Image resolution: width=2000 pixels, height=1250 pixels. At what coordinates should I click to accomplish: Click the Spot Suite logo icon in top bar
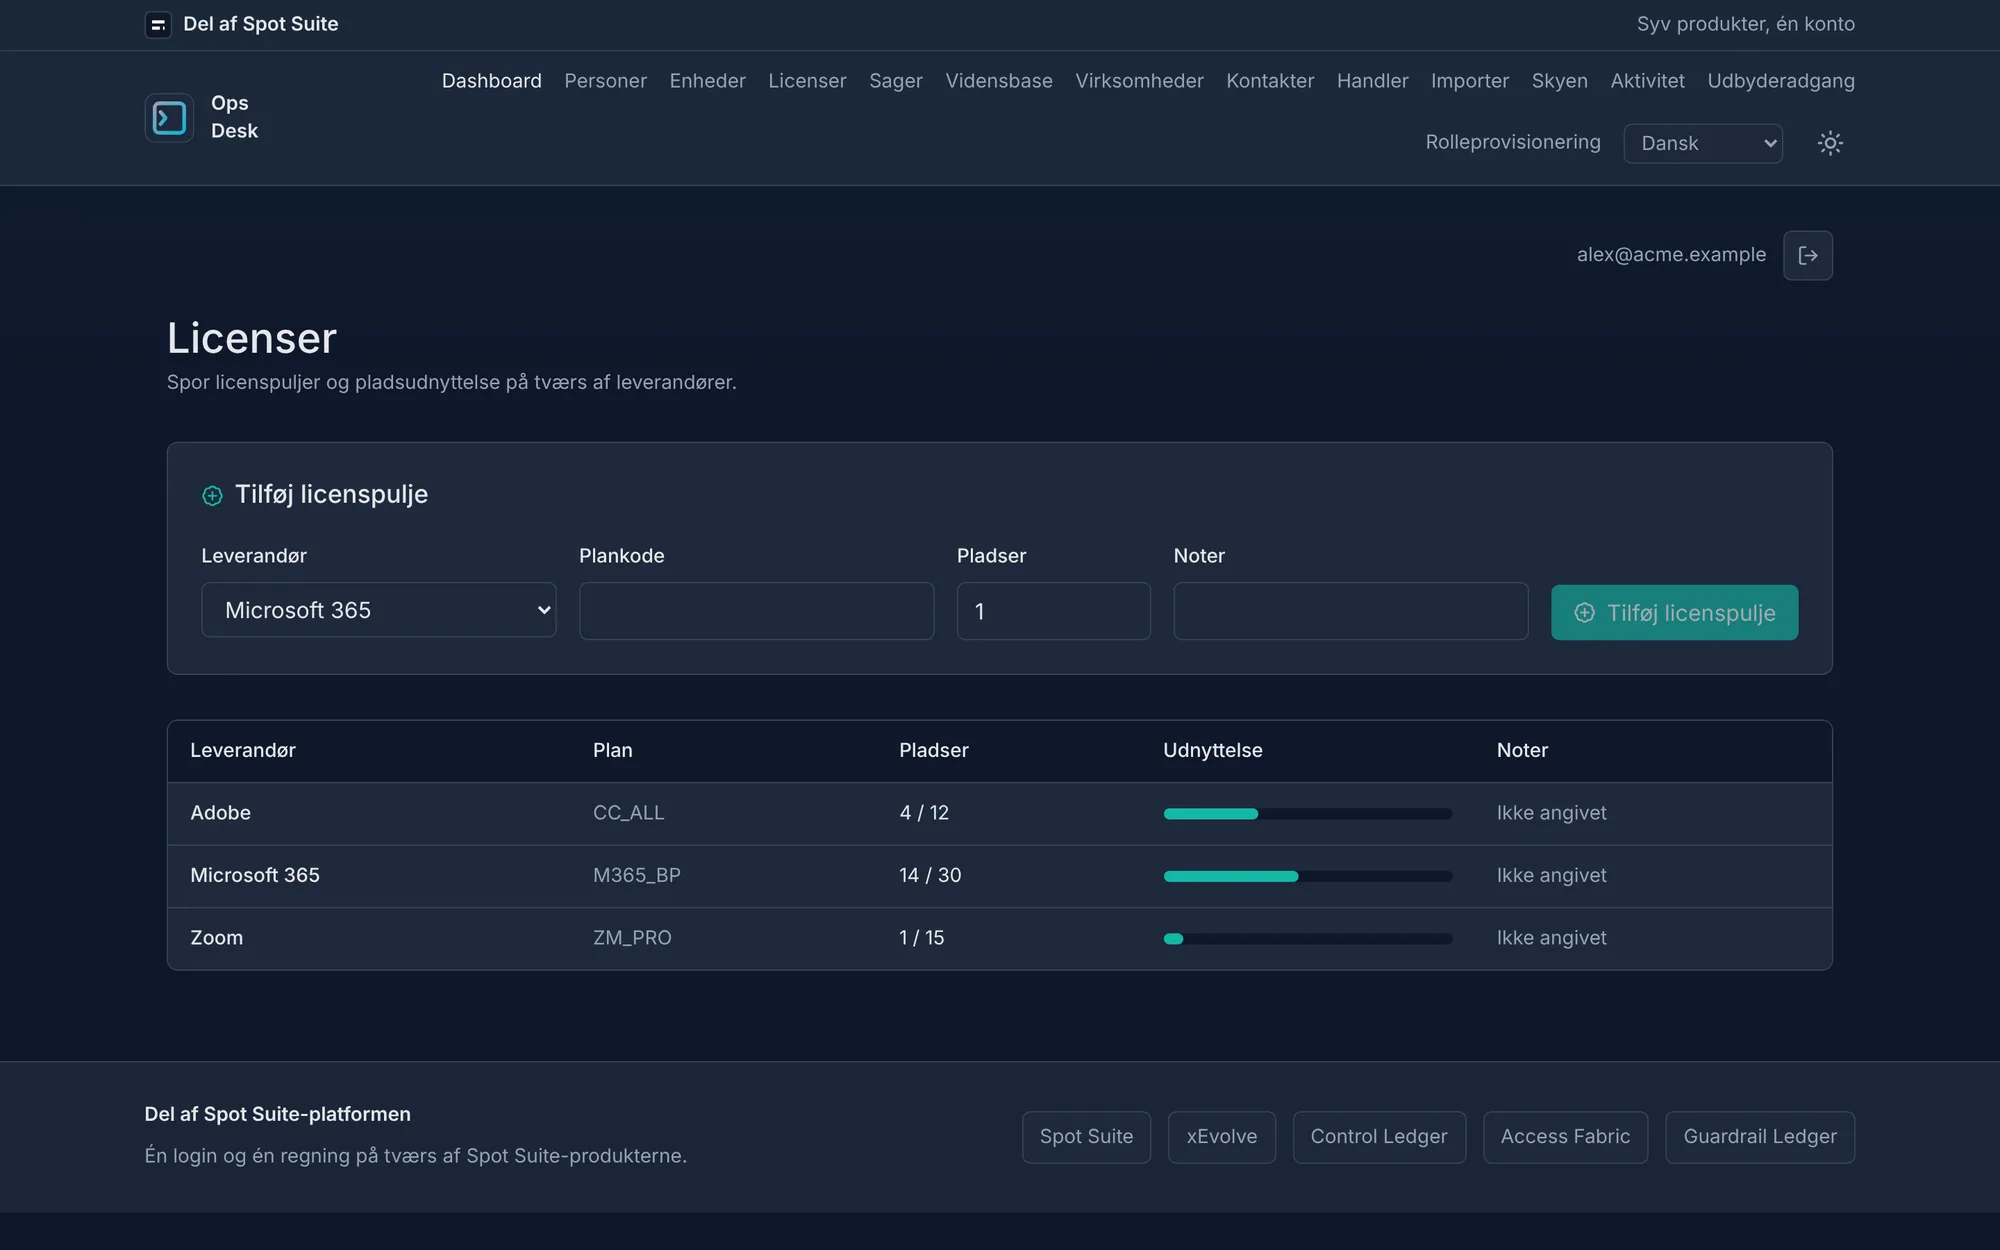[158, 24]
